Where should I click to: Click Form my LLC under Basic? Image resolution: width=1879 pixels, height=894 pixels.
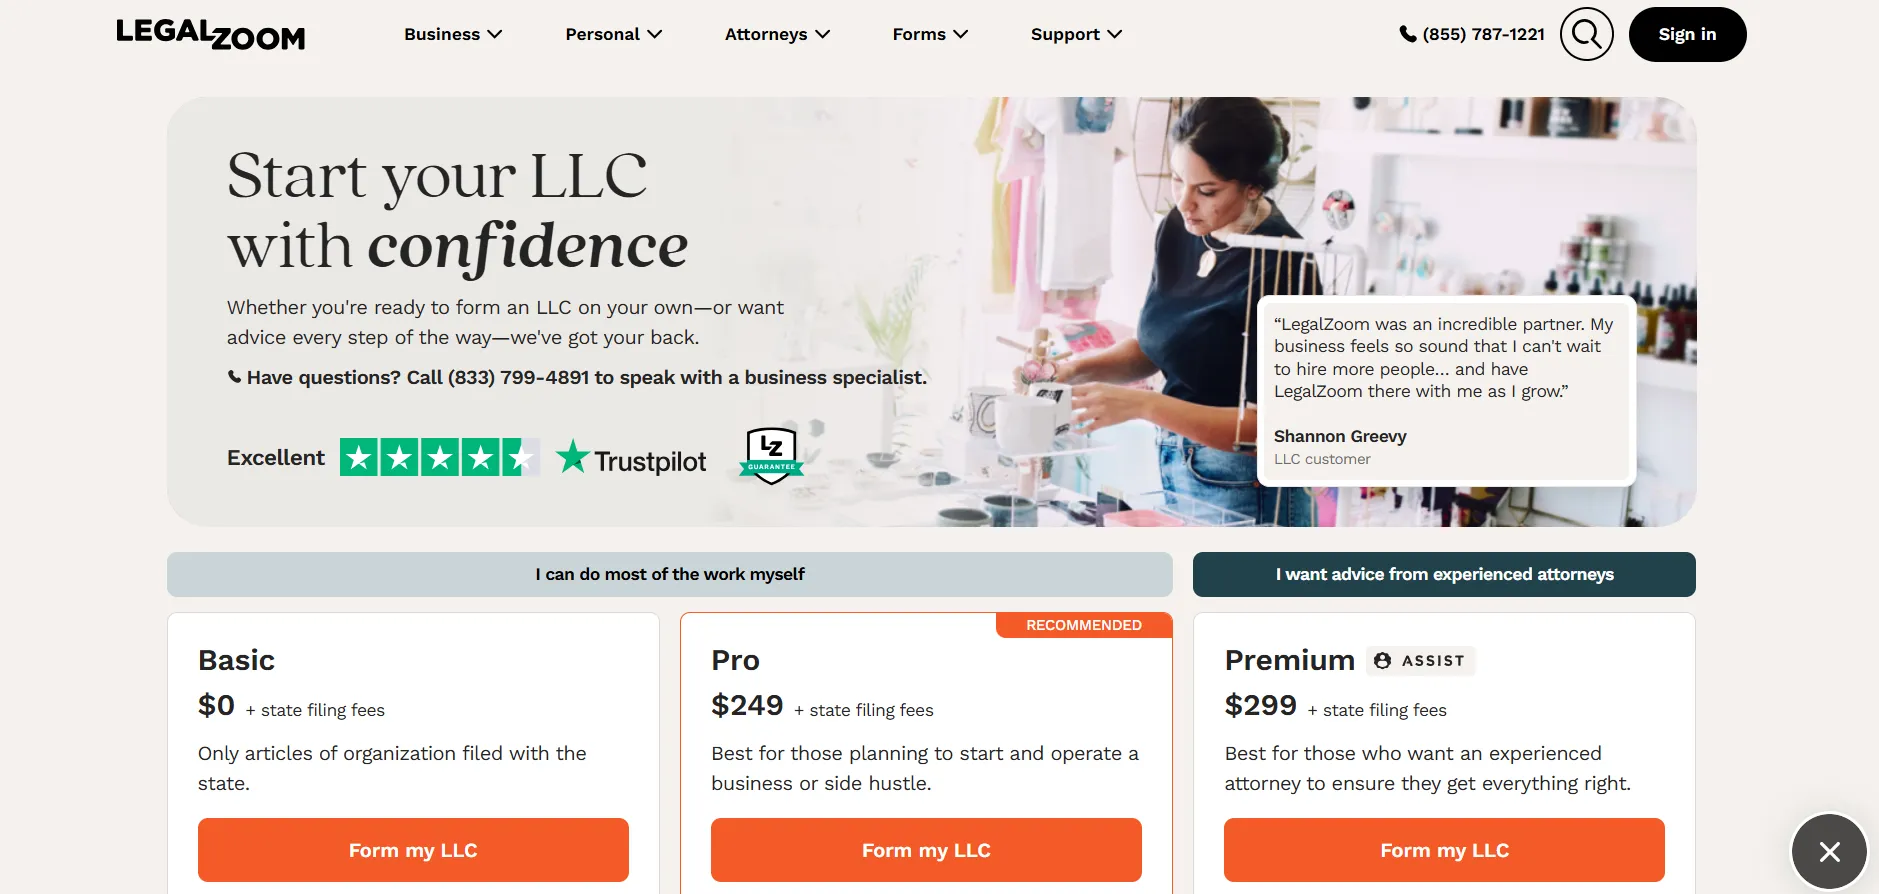(413, 850)
